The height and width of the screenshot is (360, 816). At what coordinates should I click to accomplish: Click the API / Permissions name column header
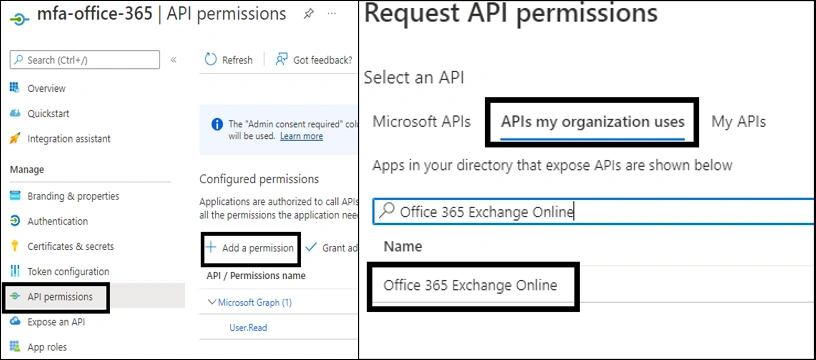(256, 275)
